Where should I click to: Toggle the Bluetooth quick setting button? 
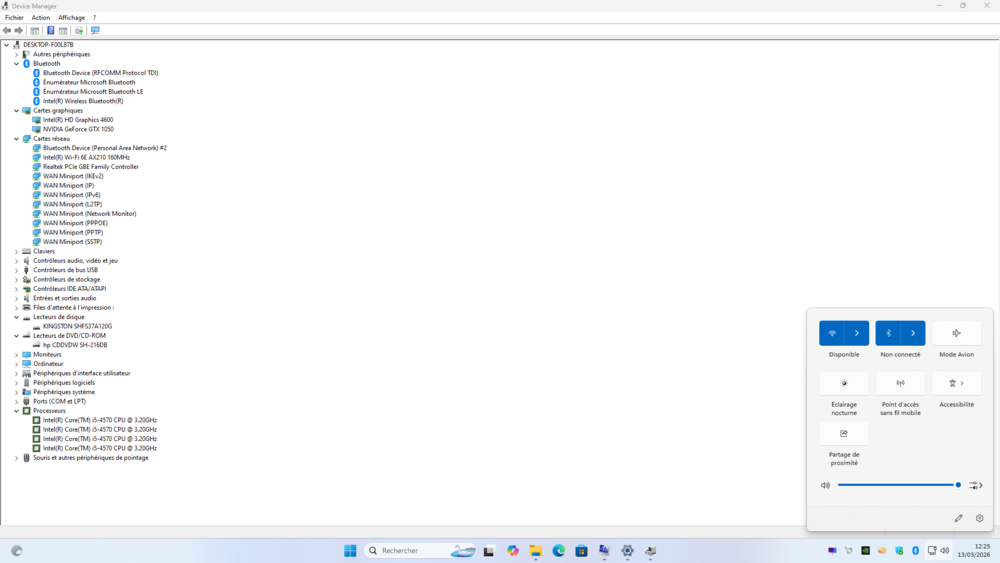pyautogui.click(x=888, y=333)
